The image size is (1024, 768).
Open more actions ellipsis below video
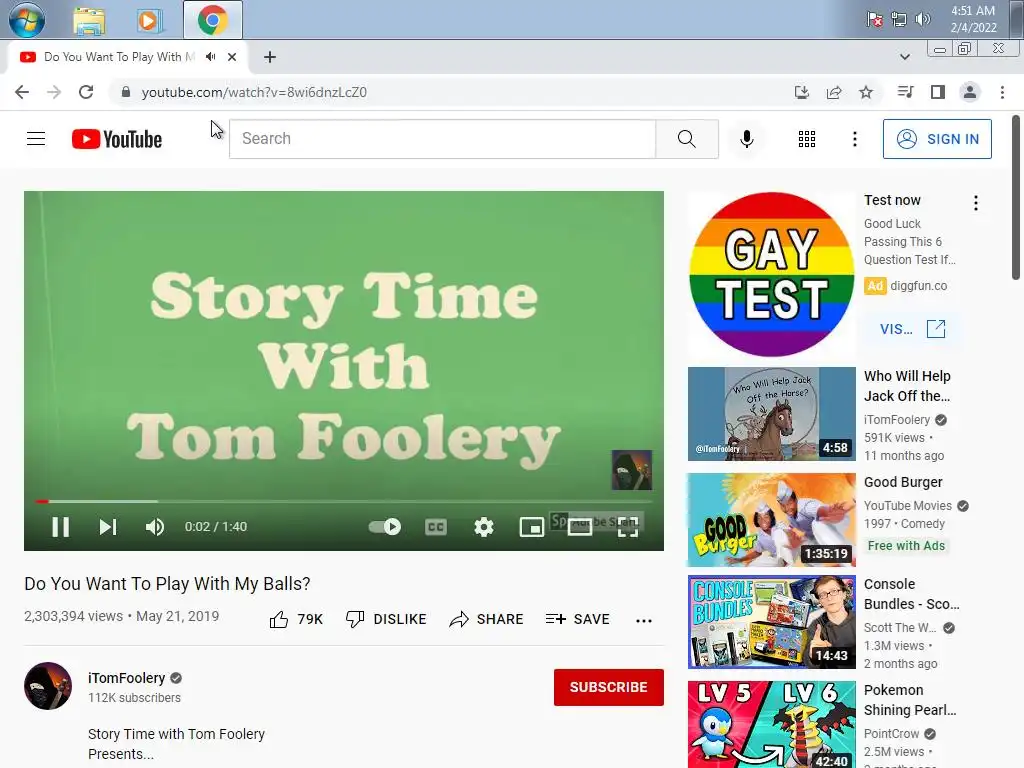(x=644, y=620)
